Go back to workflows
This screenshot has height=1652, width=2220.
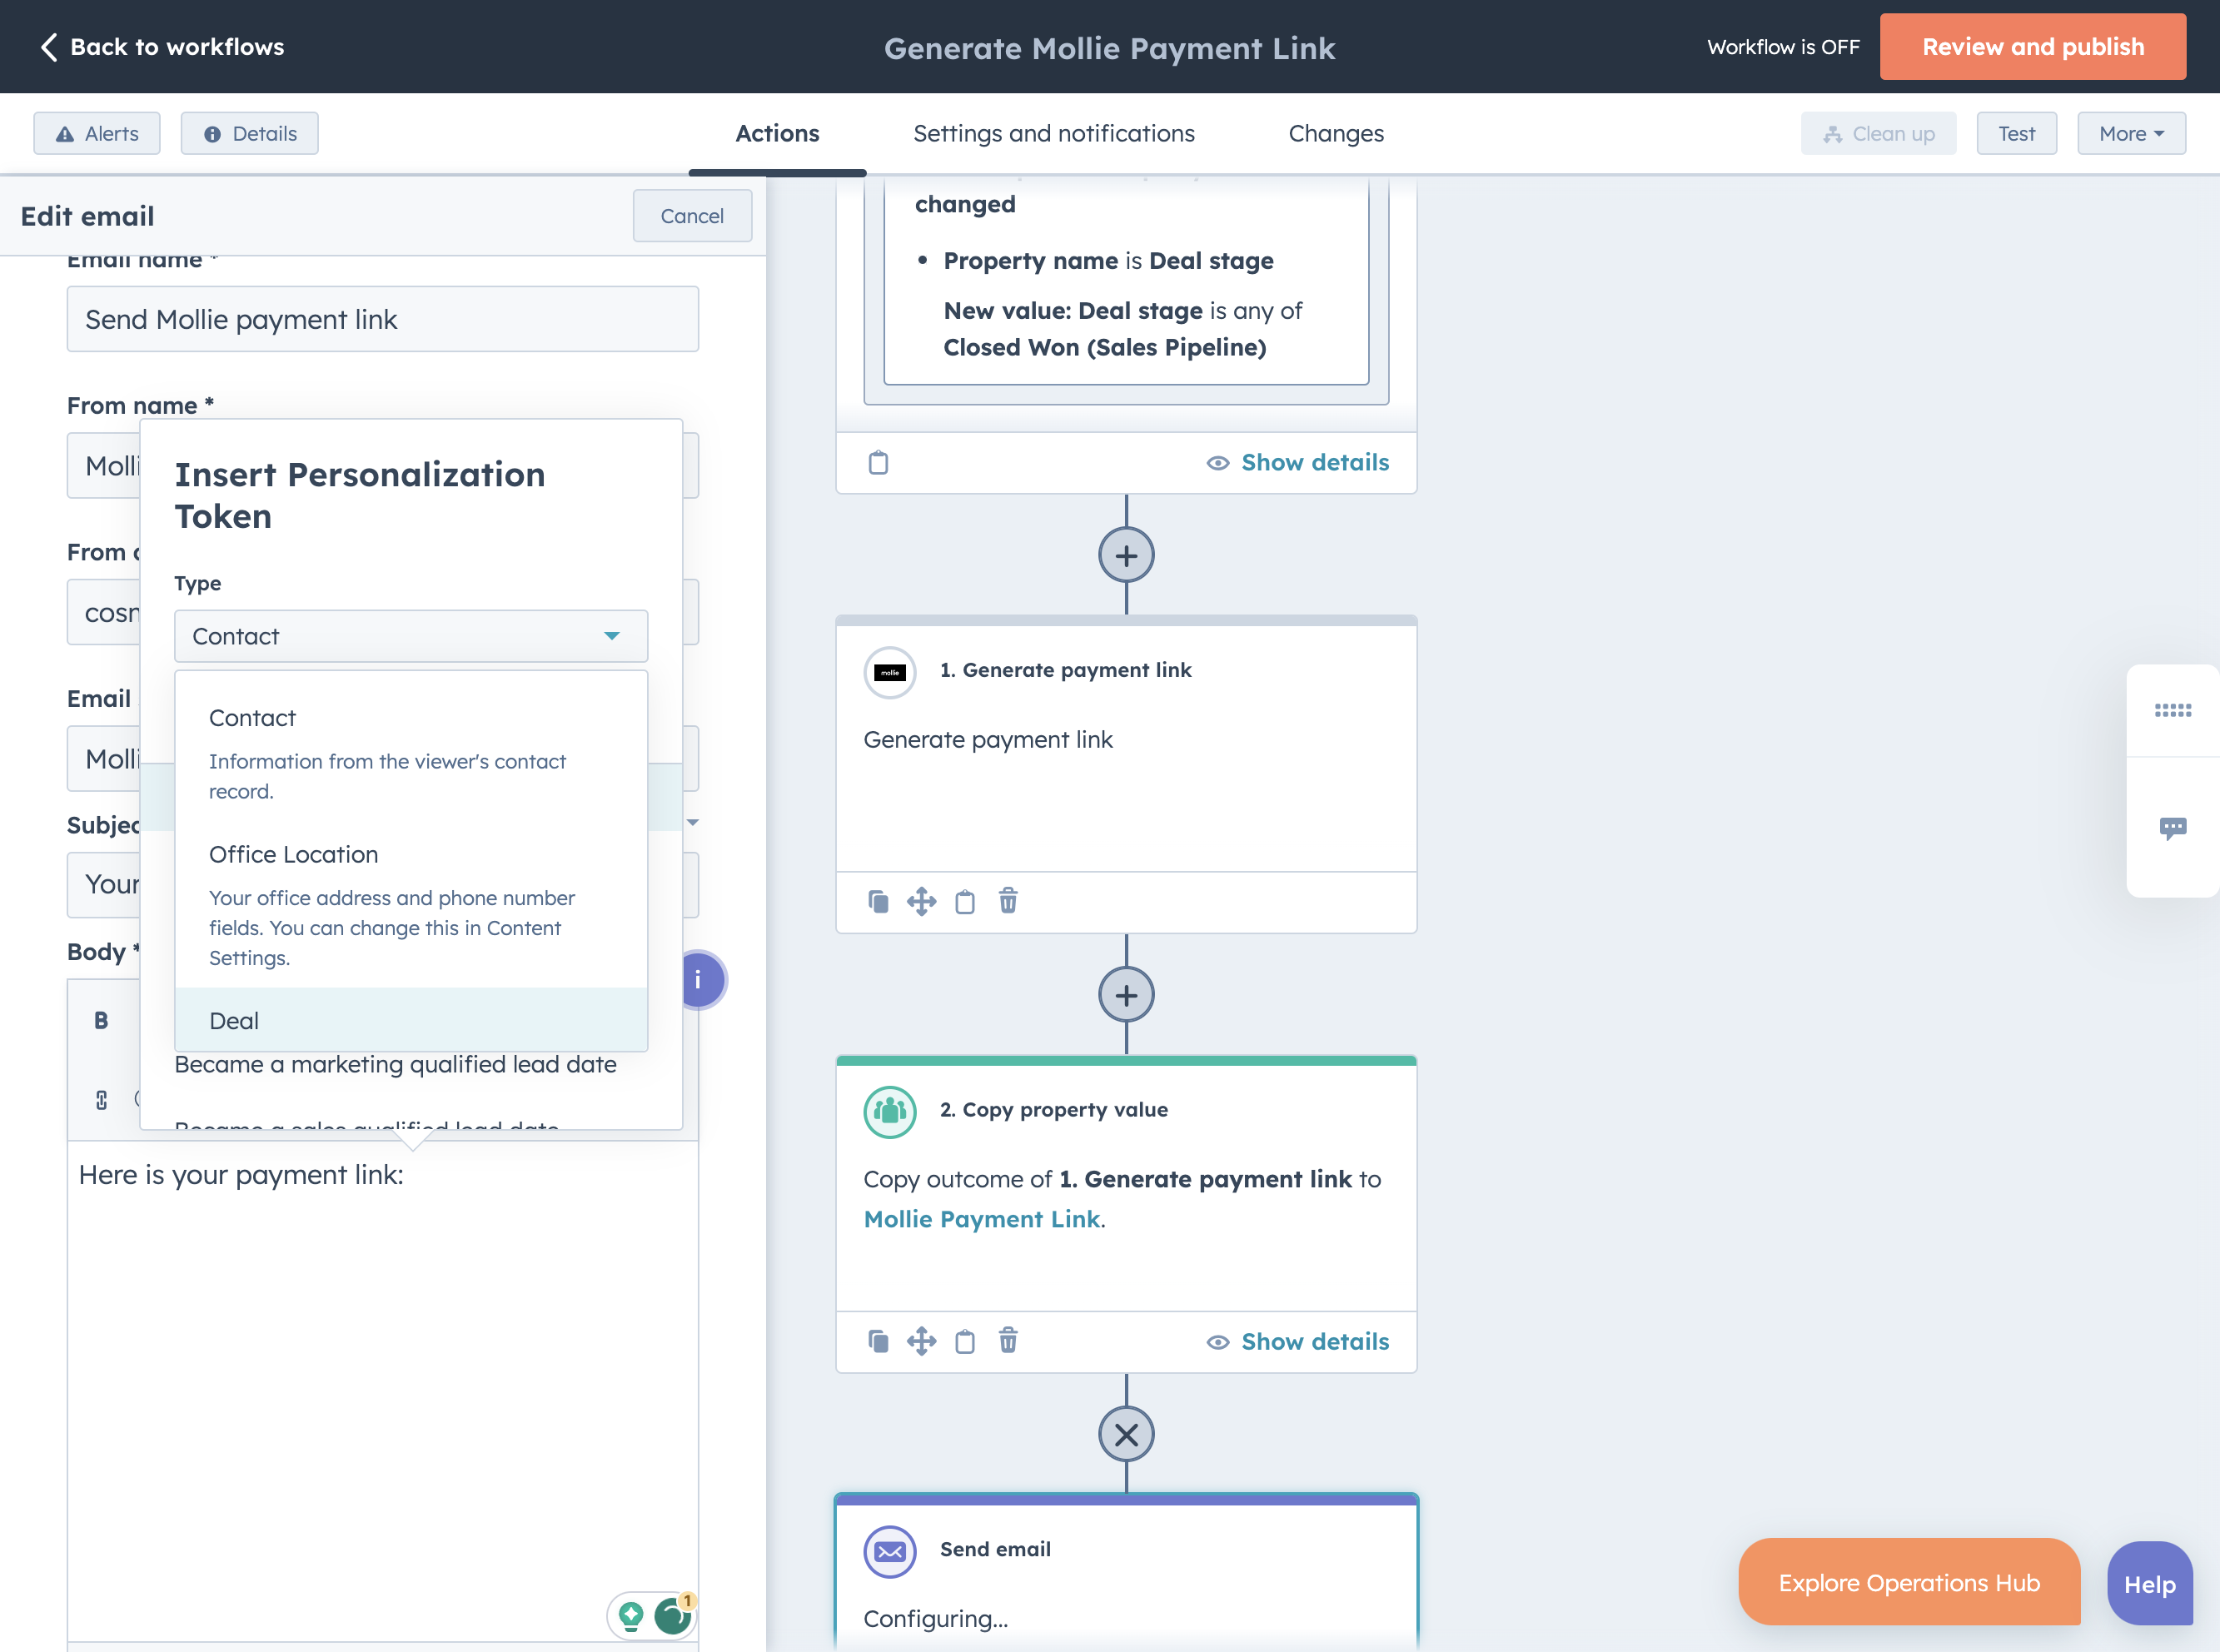click(162, 47)
